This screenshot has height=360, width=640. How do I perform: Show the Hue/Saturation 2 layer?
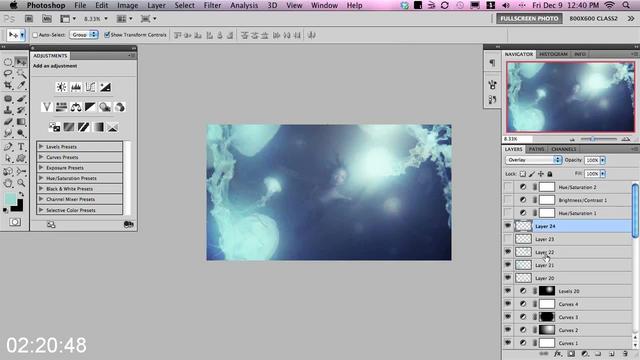[508, 187]
